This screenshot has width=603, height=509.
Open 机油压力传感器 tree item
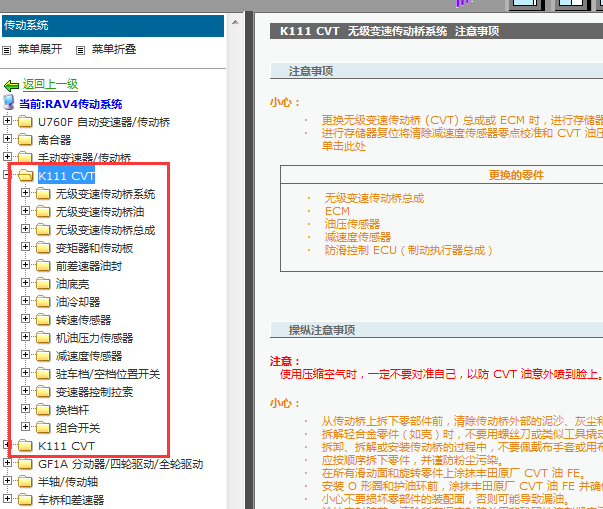[95, 338]
